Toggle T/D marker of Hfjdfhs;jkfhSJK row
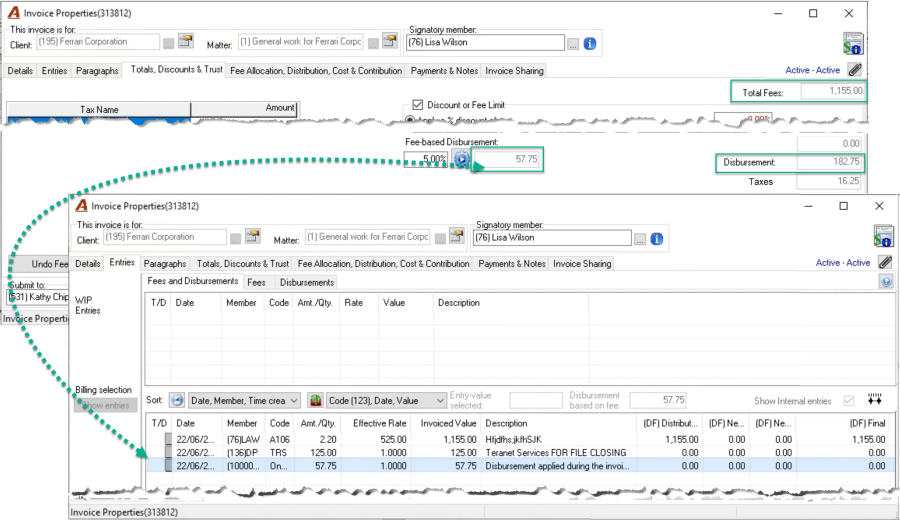This screenshot has width=900, height=520. pyautogui.click(x=168, y=439)
